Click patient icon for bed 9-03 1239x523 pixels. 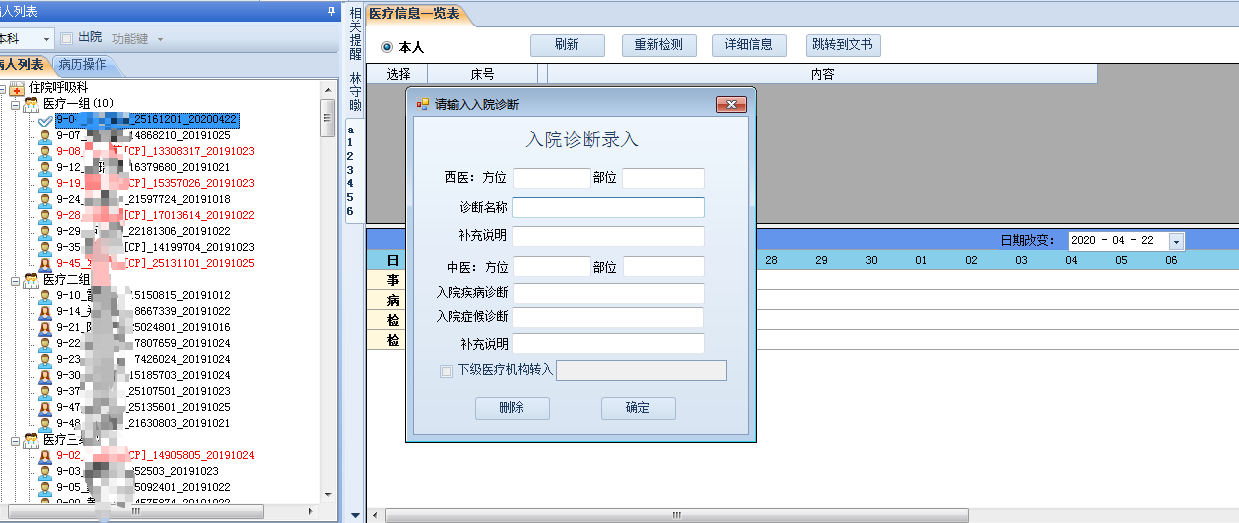45,471
